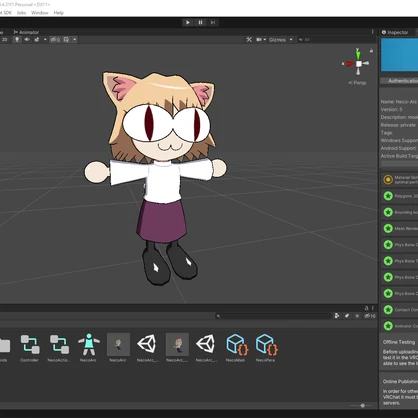The width and height of the screenshot is (418, 418).
Task: Click the green star icon beside Contact Co...
Action: 388,310
